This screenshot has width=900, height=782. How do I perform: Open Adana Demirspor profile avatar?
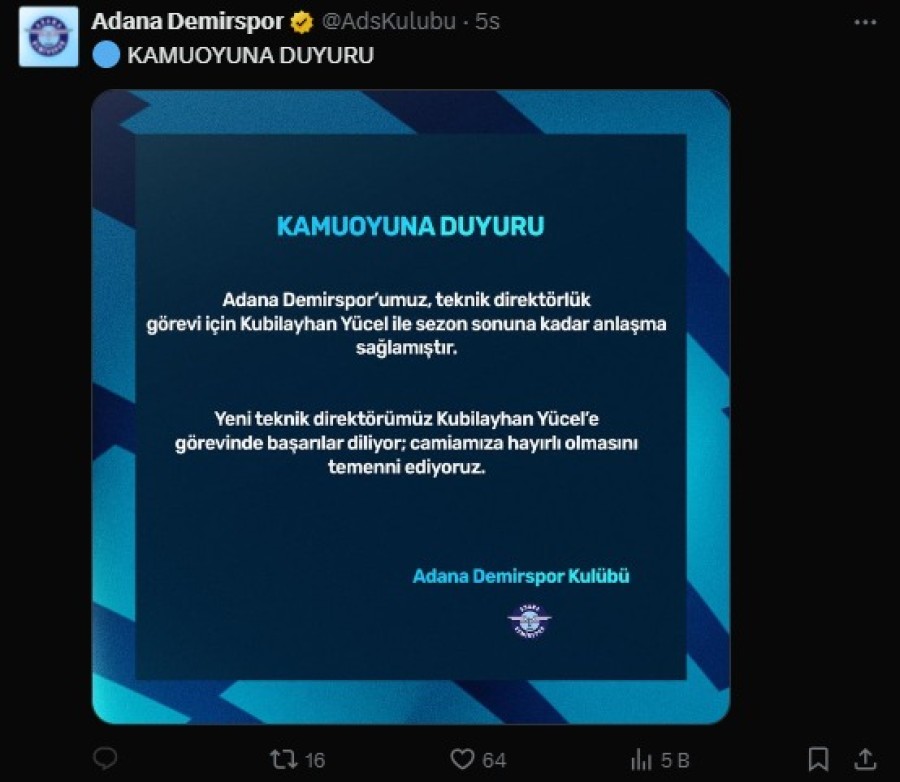[x=49, y=37]
